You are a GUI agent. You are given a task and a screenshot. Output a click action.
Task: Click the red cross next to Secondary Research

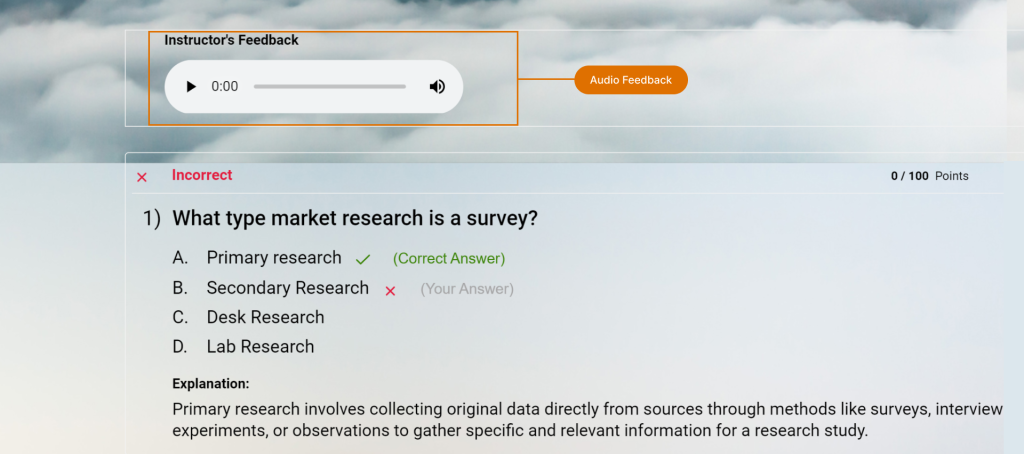click(391, 290)
